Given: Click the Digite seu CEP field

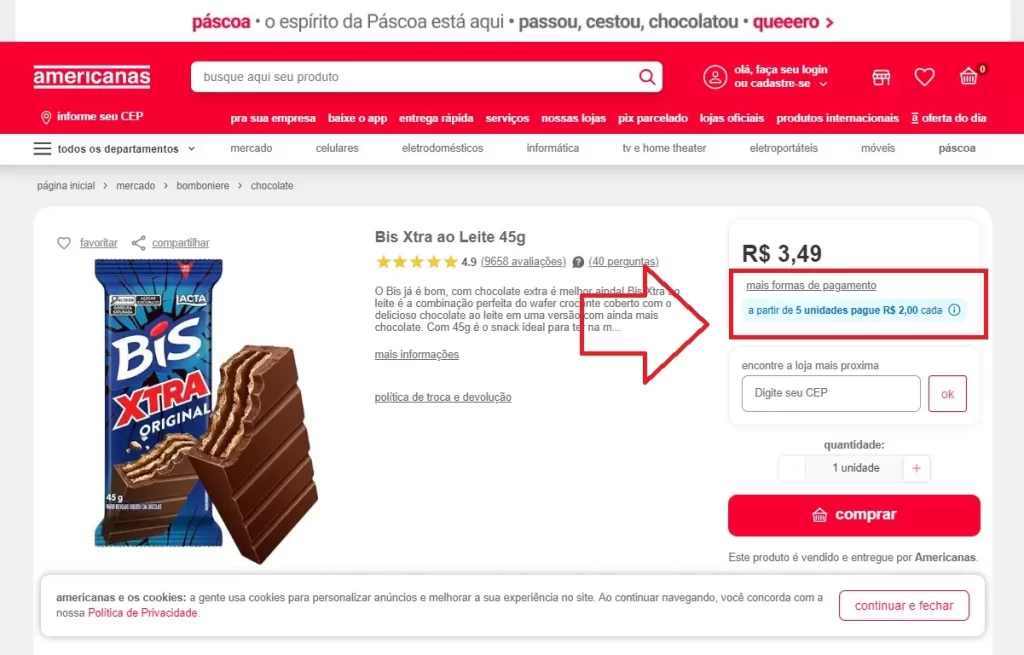Looking at the screenshot, I should 831,393.
